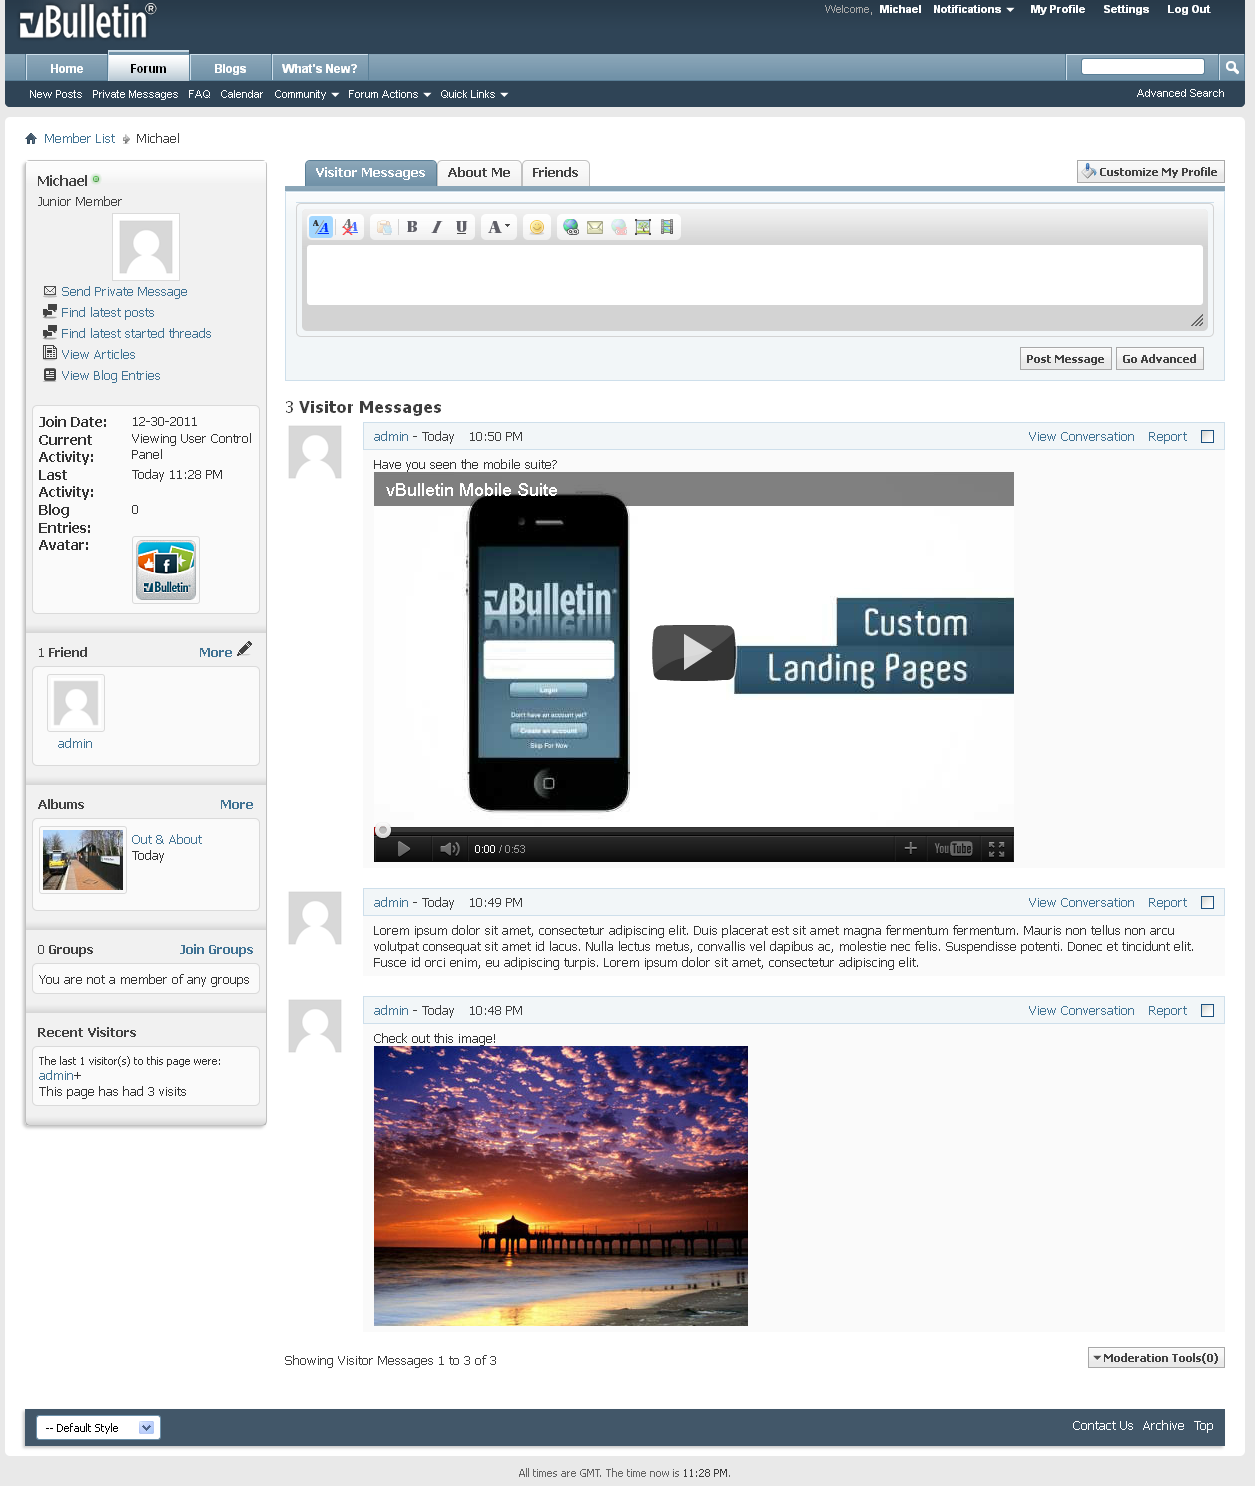
Task: Click the Join Groups link
Action: 216,950
